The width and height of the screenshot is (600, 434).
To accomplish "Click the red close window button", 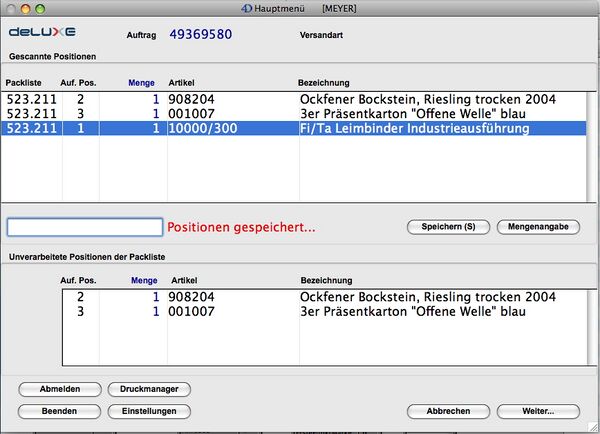I will [11, 7].
